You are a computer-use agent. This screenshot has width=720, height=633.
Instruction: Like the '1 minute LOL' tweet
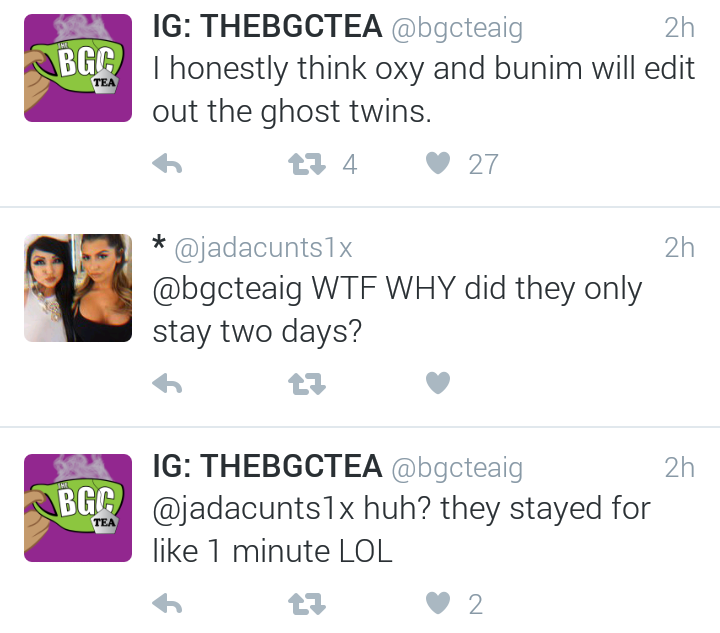pos(438,603)
